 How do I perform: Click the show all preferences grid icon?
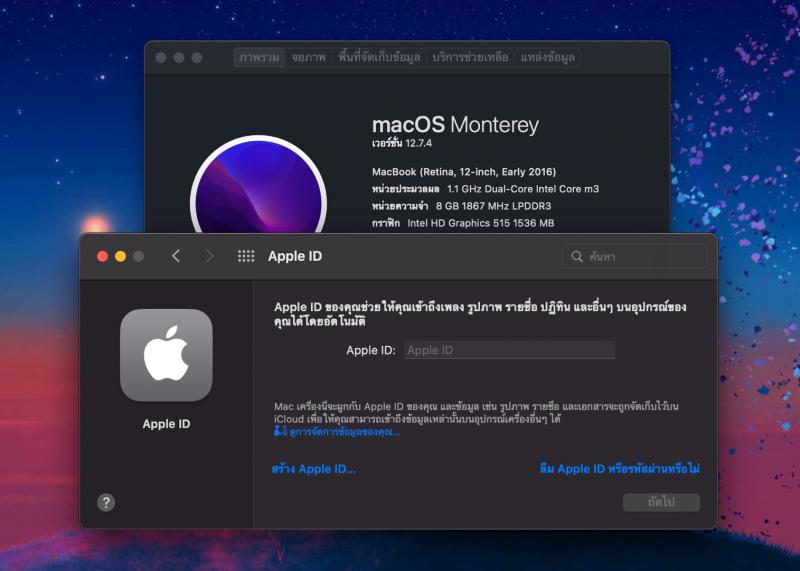tap(245, 256)
